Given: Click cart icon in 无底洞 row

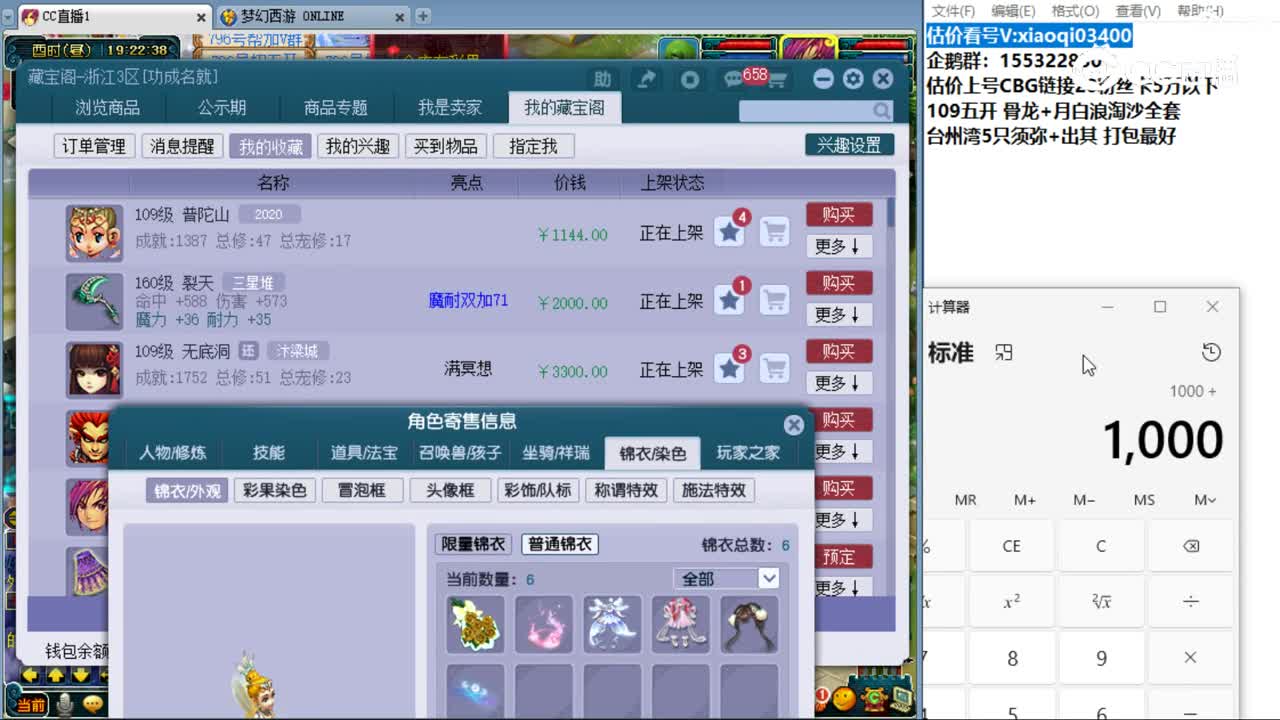Looking at the screenshot, I should click(774, 368).
